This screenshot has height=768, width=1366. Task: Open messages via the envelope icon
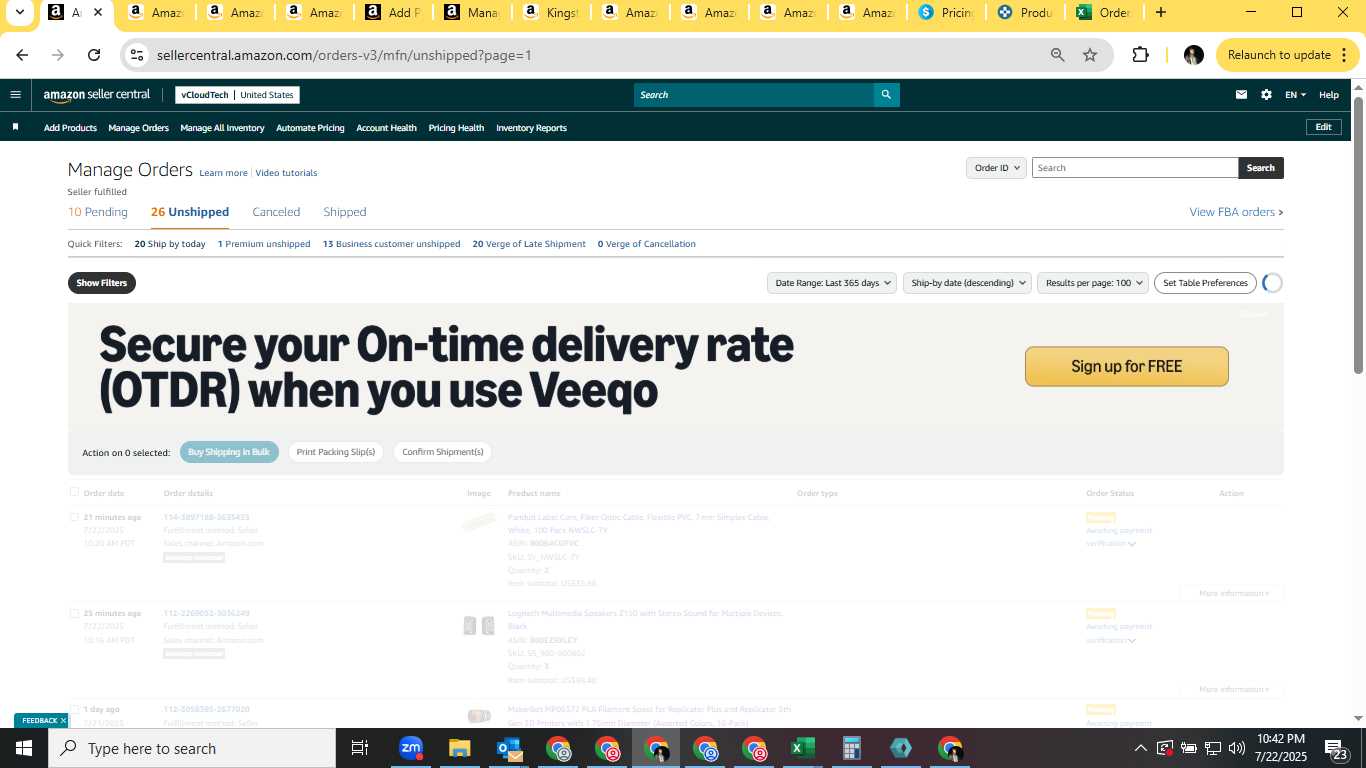tap(1241, 95)
